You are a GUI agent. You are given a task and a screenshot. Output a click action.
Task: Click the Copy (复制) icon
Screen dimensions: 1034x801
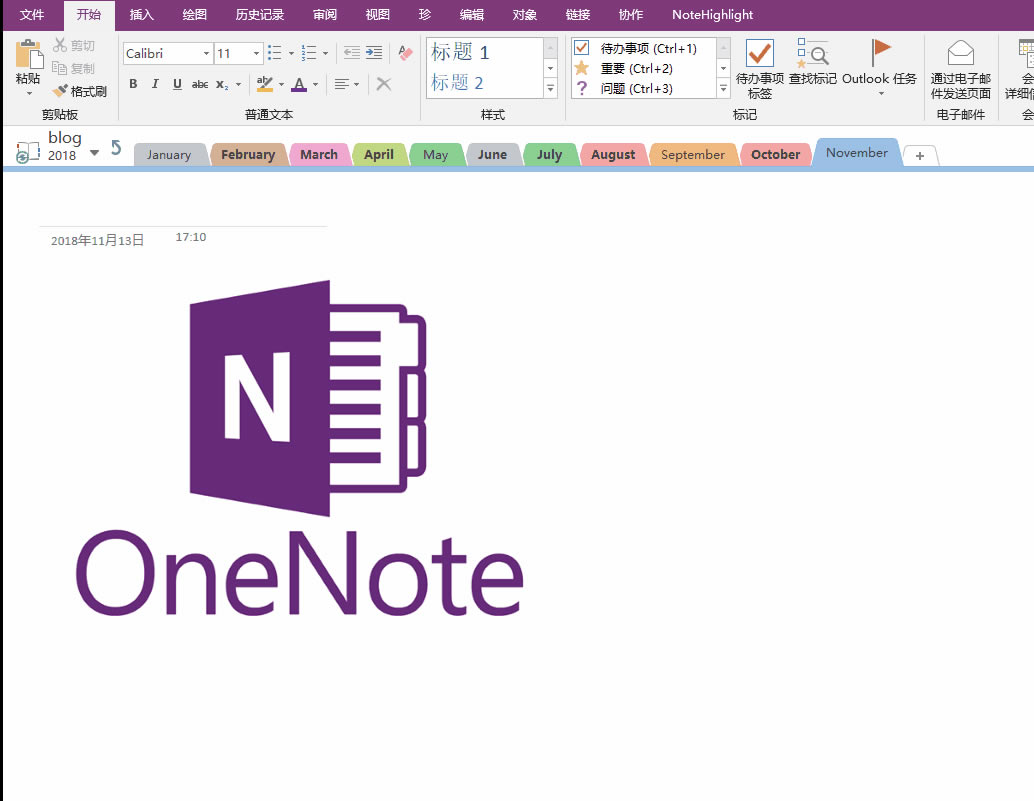(x=60, y=69)
